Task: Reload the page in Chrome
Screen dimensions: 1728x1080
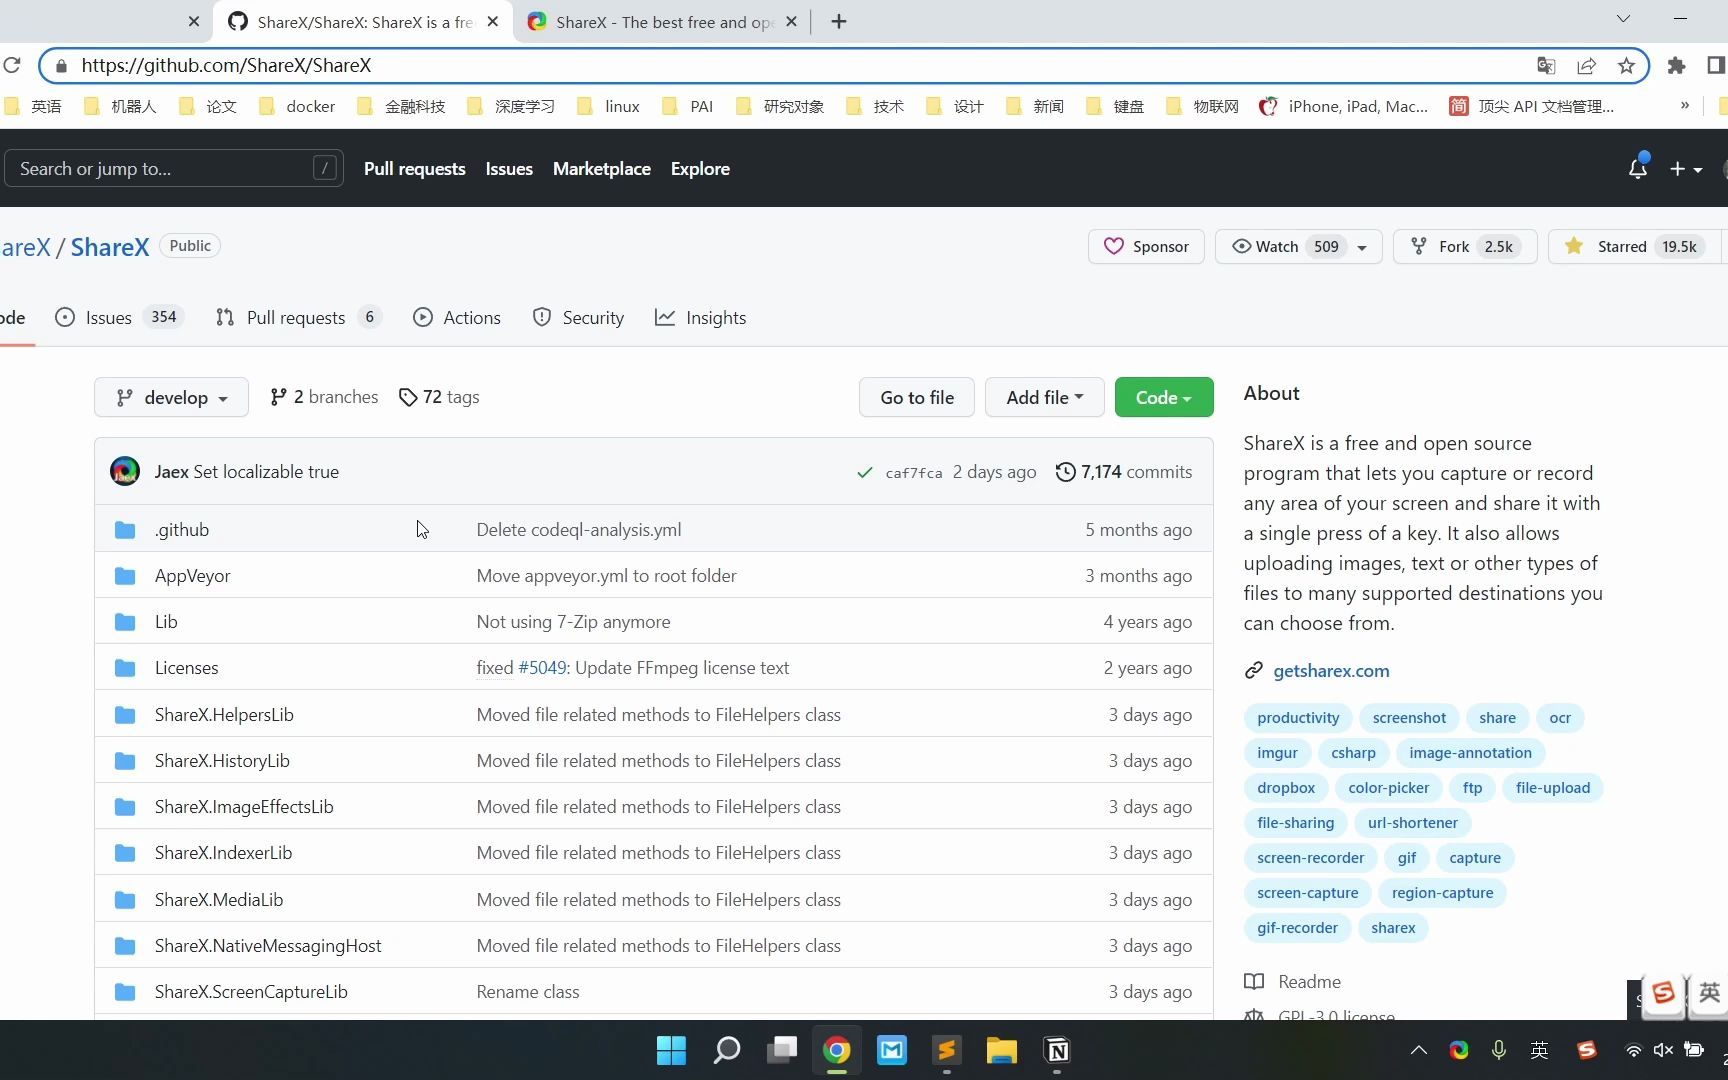Action: (12, 65)
